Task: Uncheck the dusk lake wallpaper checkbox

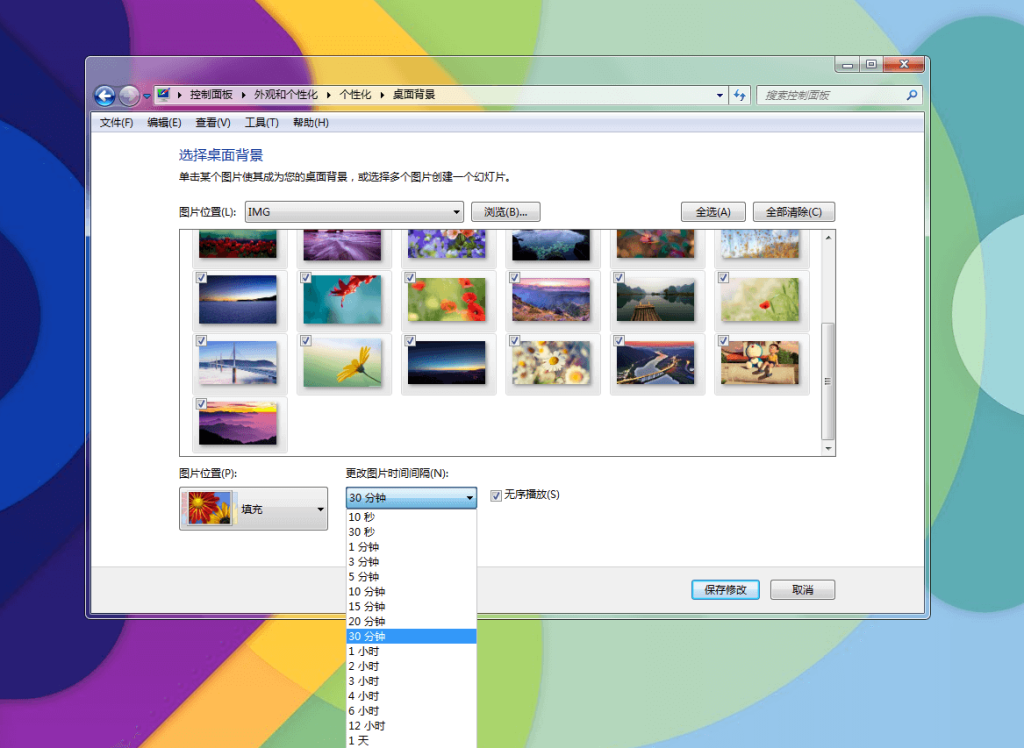Action: 202,278
